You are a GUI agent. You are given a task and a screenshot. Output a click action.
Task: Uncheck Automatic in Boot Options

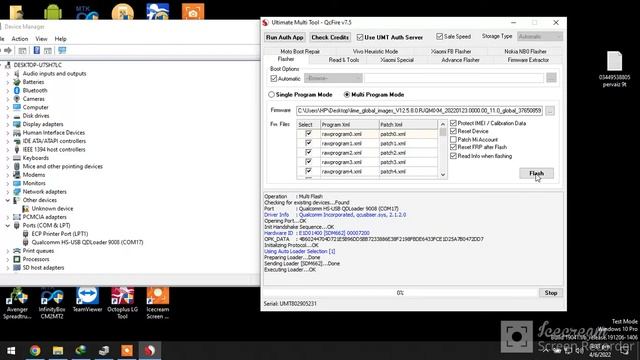click(x=273, y=78)
